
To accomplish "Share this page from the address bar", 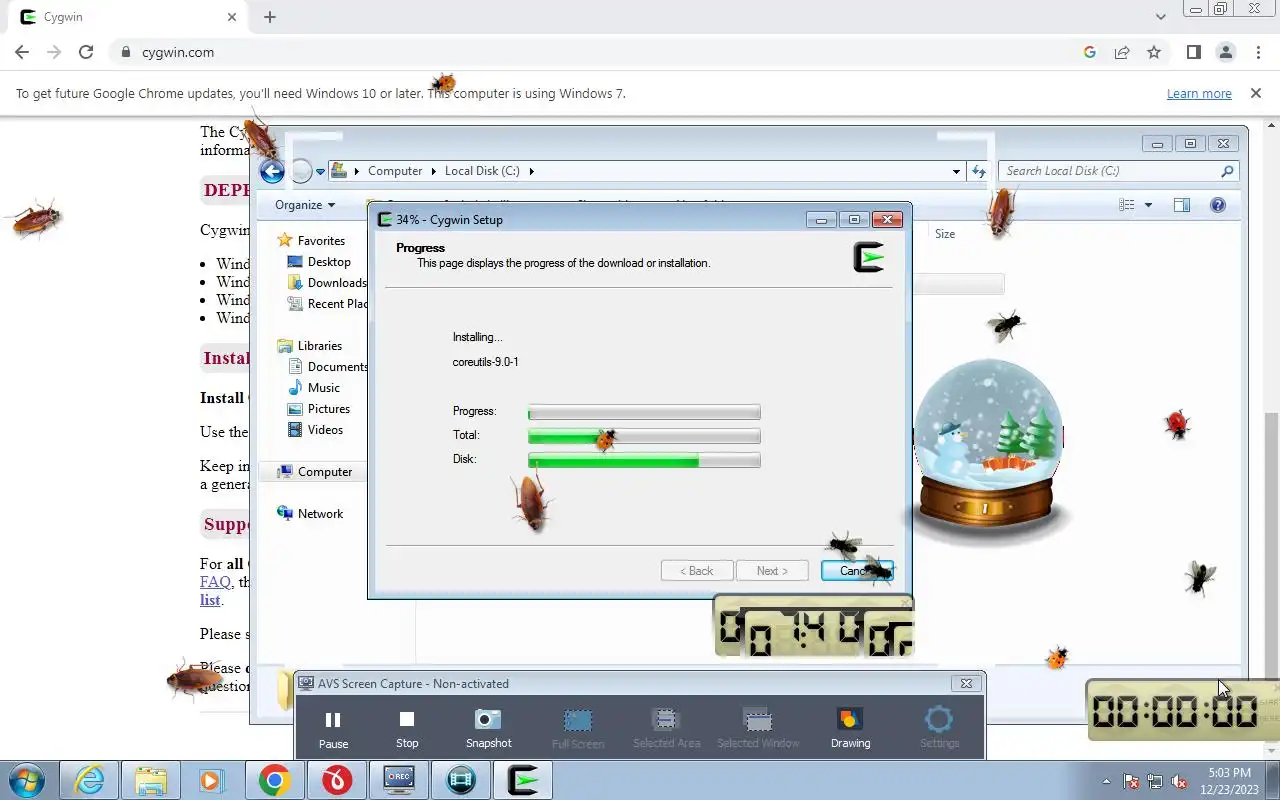I will tap(1122, 52).
